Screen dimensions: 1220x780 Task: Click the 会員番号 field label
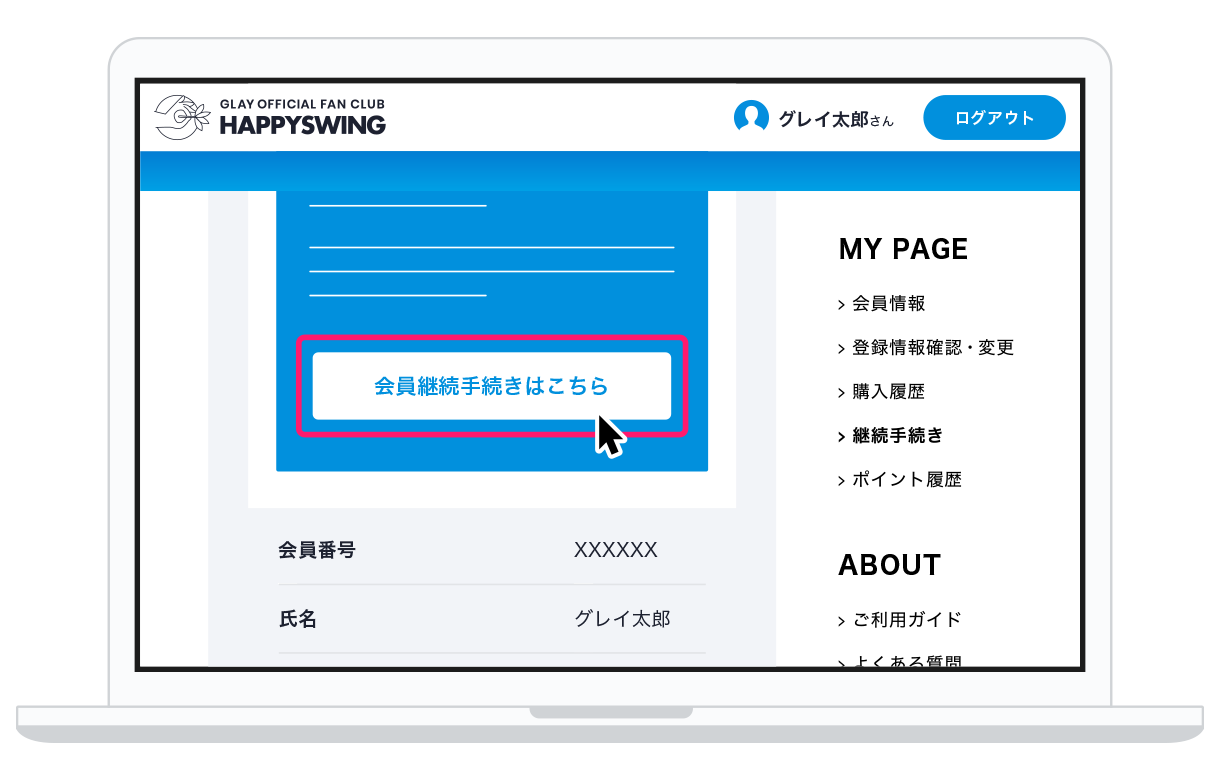point(316,550)
